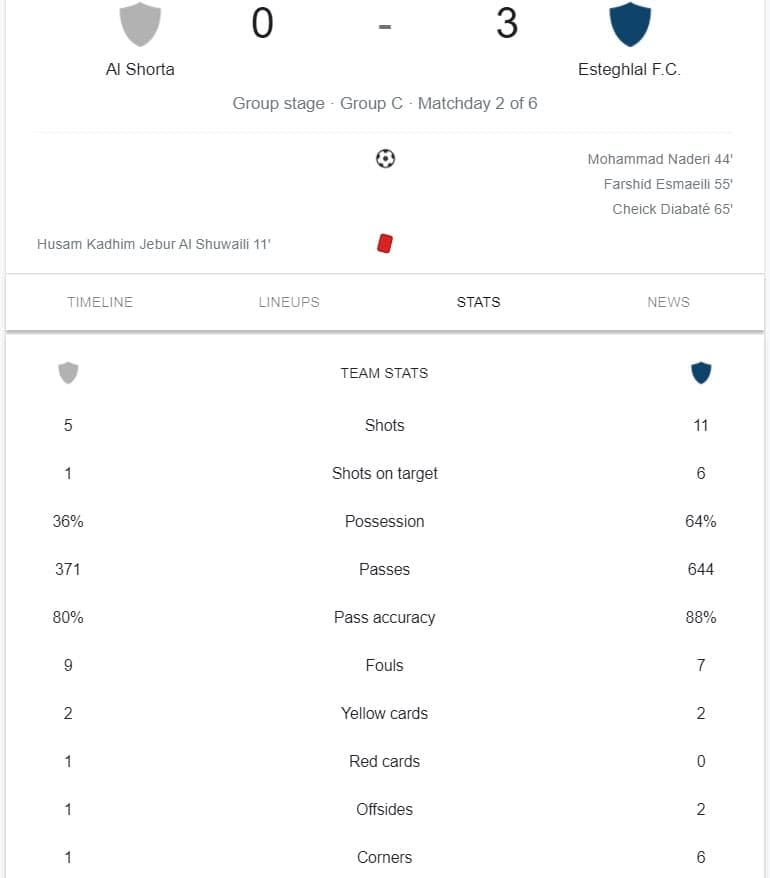
Task: Click the Possession stat row label
Action: tap(385, 521)
